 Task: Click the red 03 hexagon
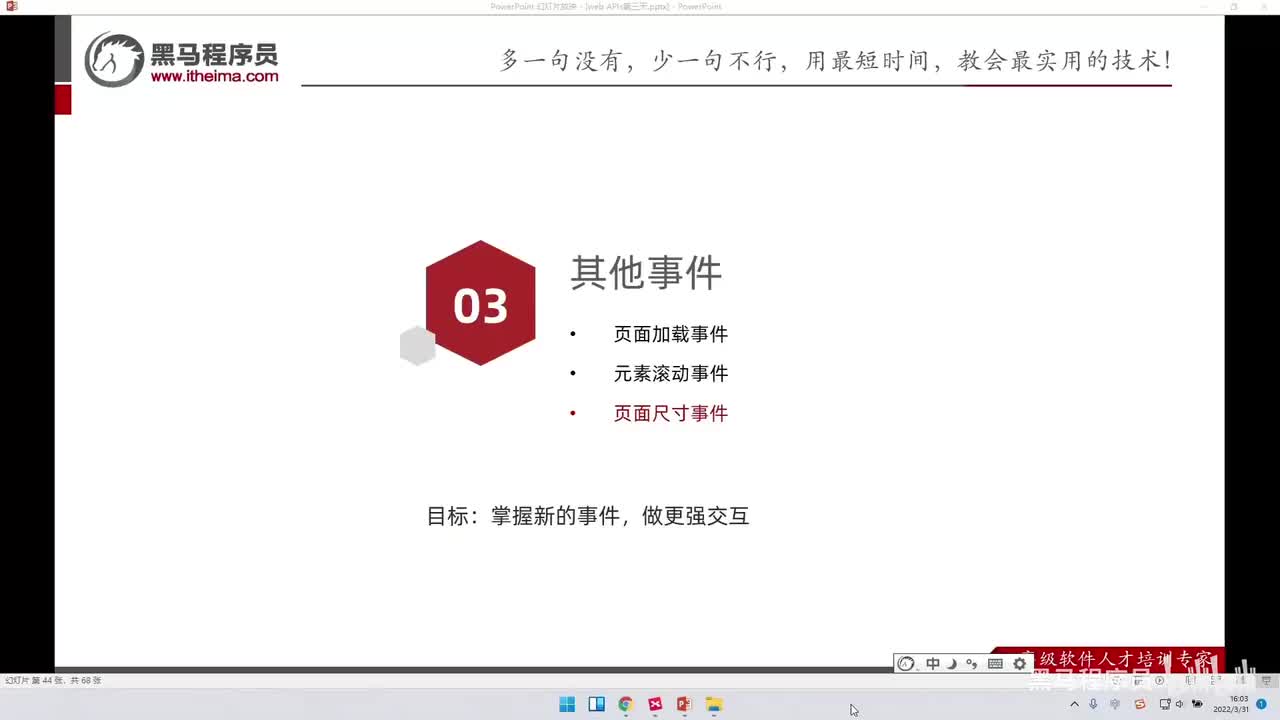point(481,303)
